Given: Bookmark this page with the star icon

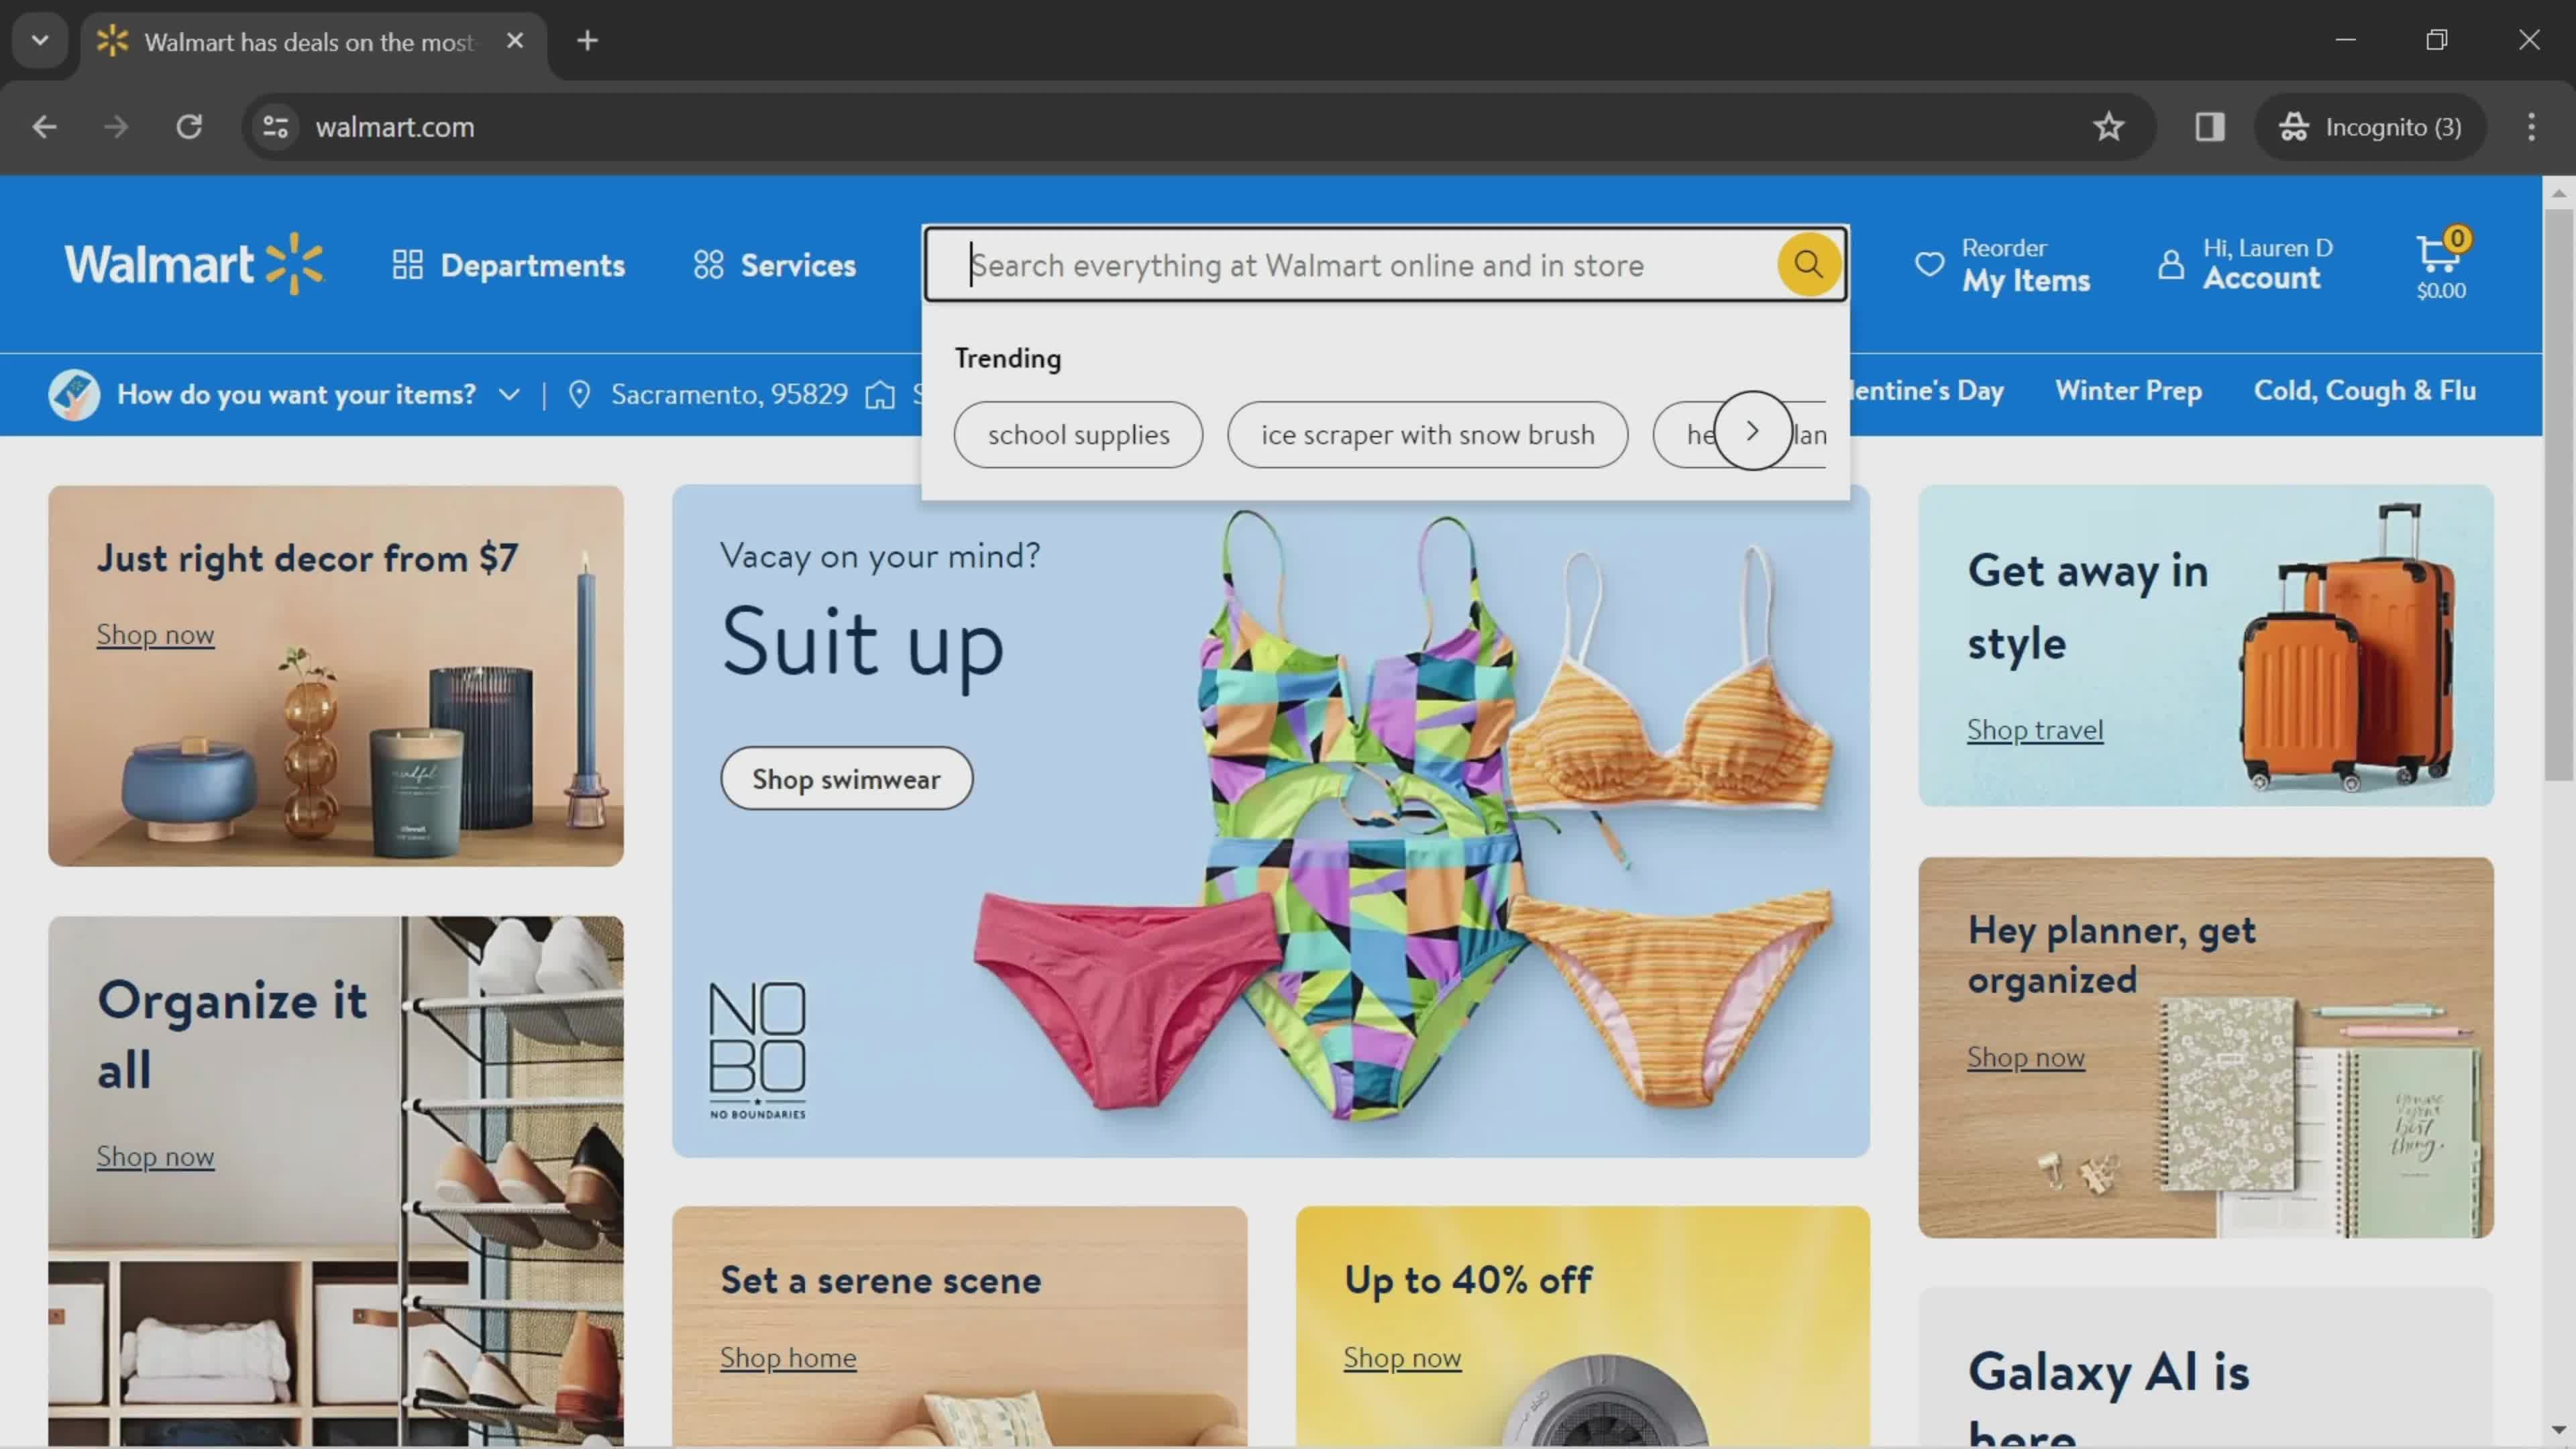Looking at the screenshot, I should click(x=2108, y=127).
